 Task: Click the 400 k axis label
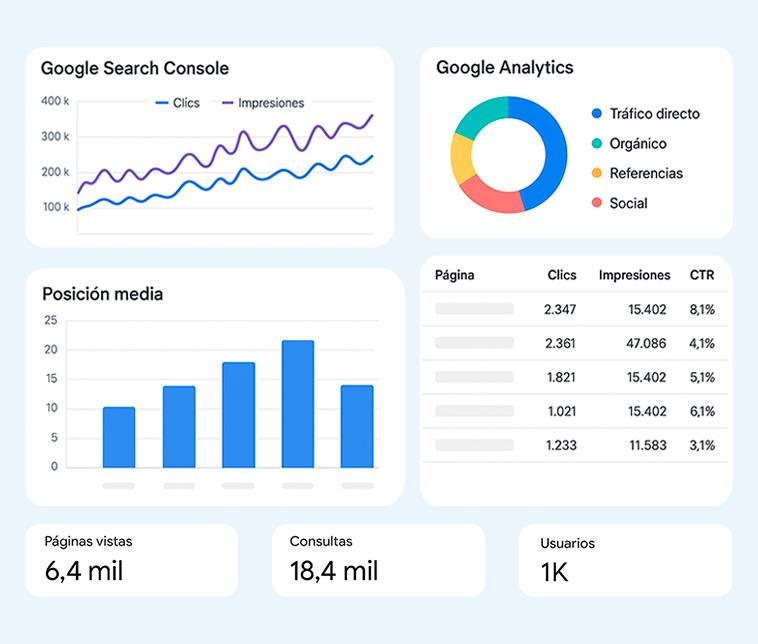coord(55,101)
